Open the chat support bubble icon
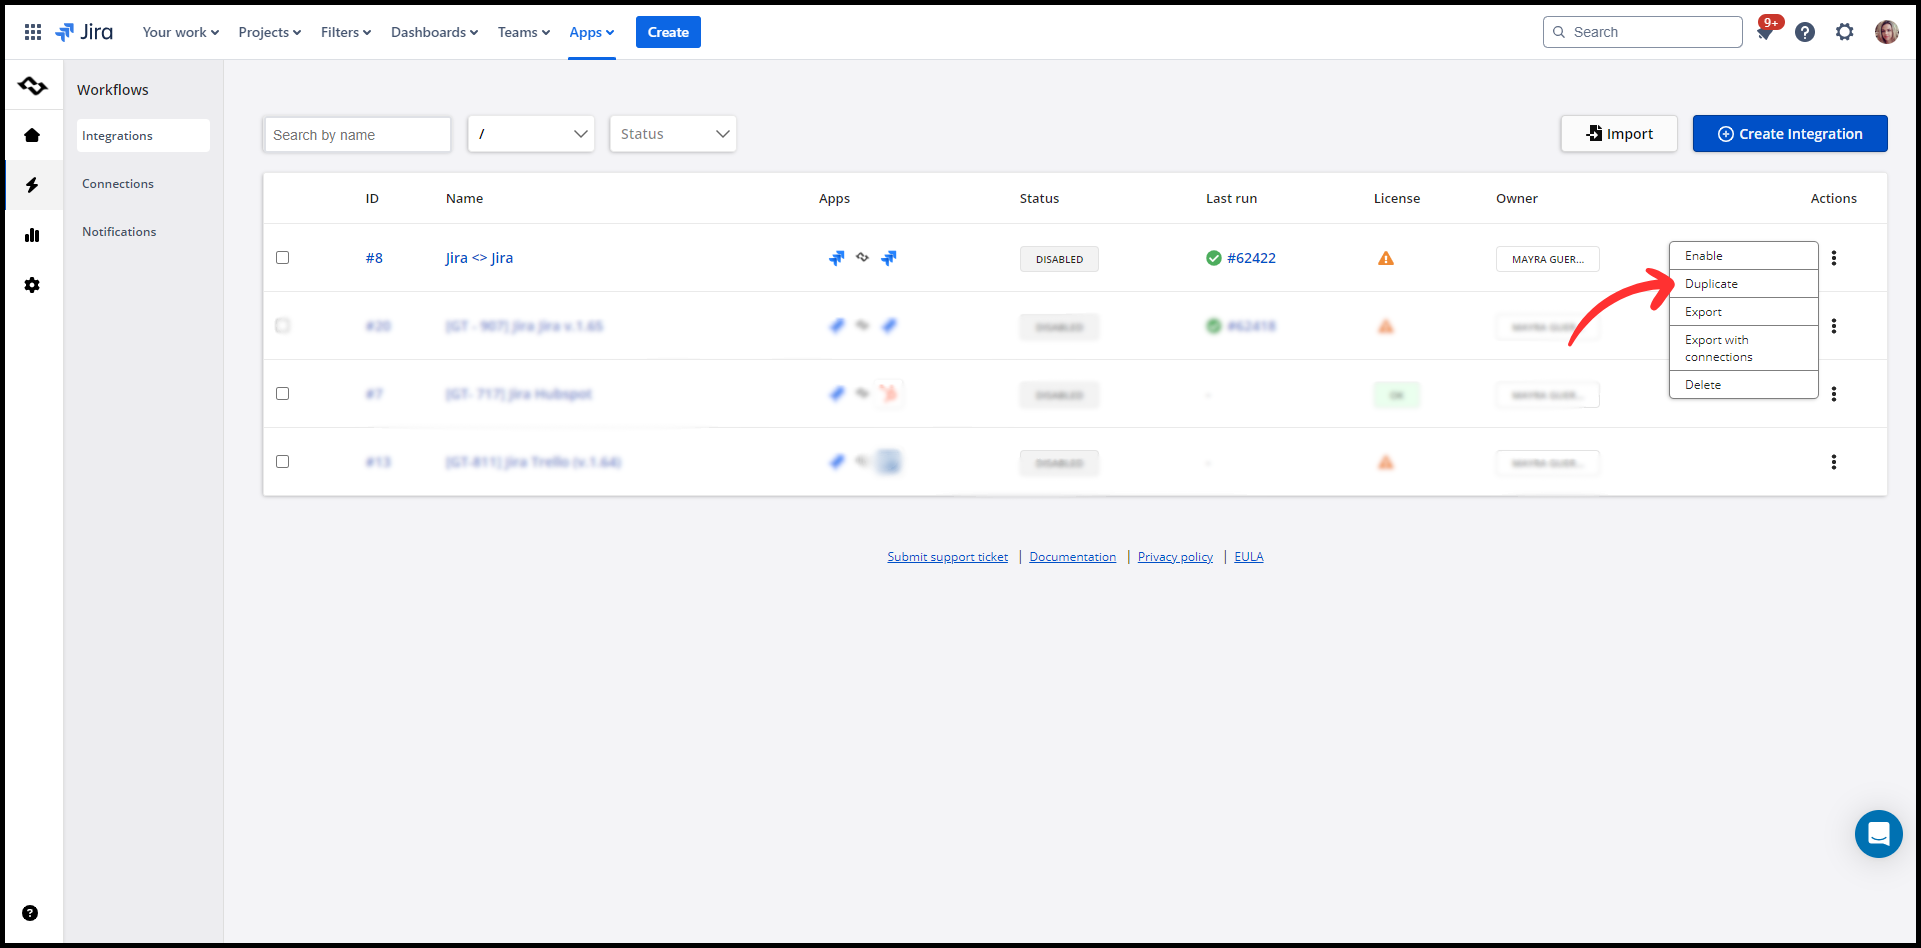The image size is (1921, 948). click(x=1878, y=833)
